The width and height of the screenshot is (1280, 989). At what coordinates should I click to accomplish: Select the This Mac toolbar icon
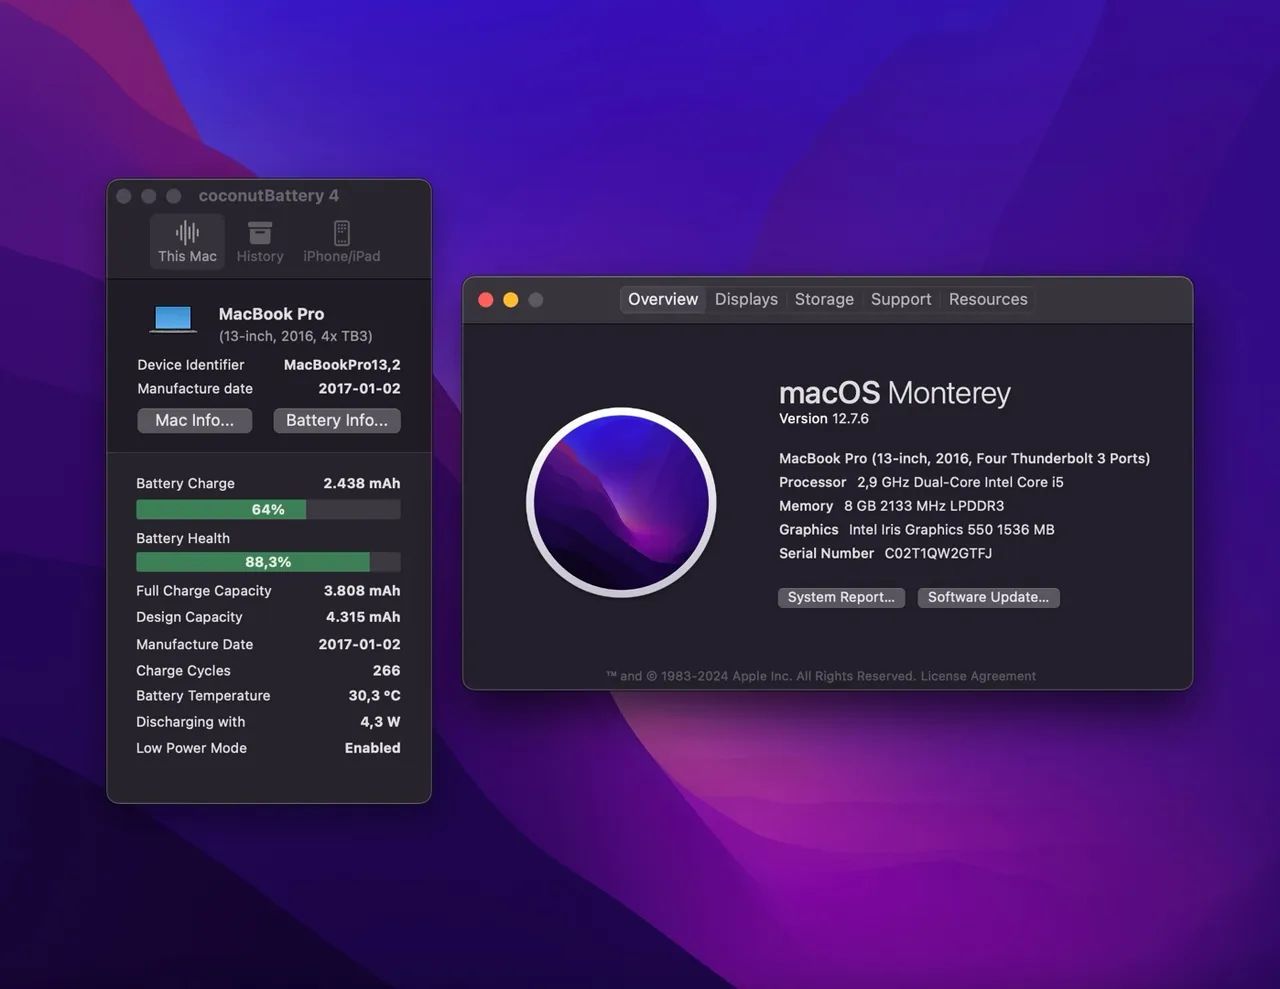point(187,242)
